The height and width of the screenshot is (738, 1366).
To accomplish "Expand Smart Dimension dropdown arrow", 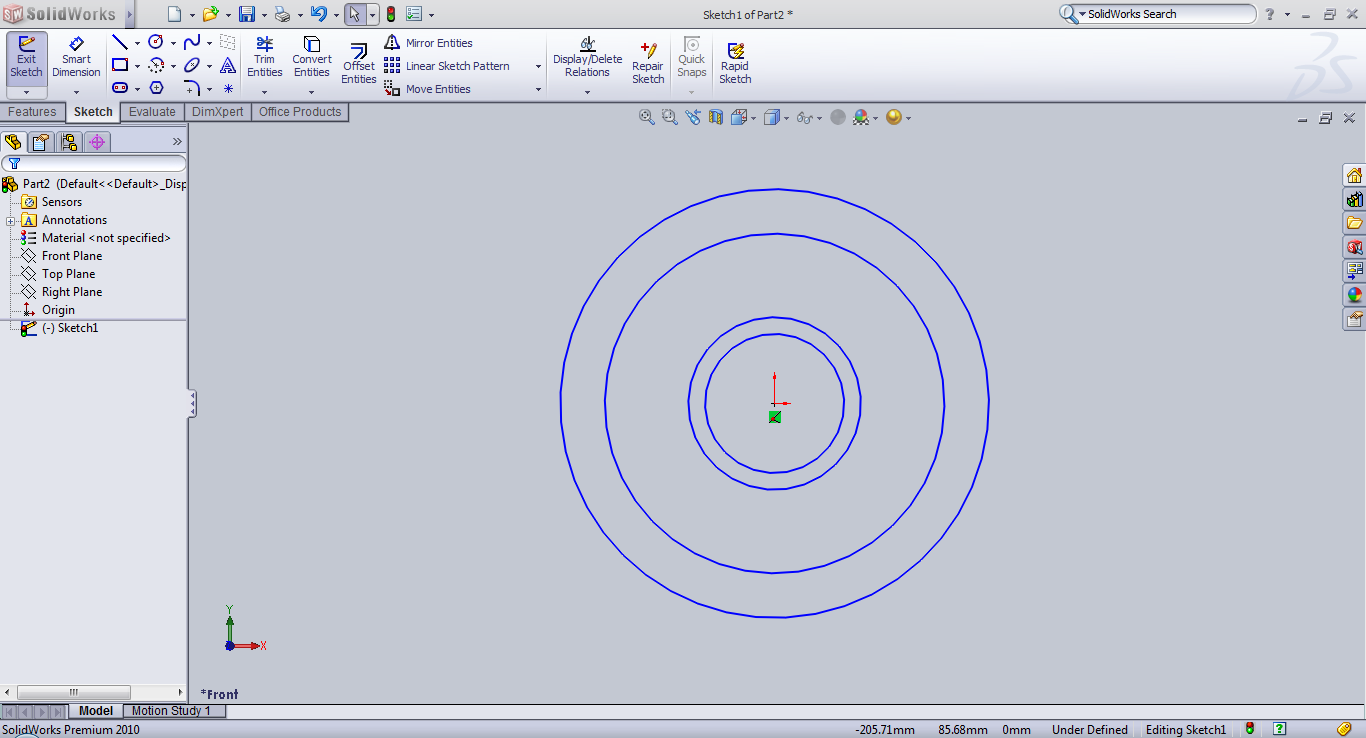I will (x=76, y=92).
